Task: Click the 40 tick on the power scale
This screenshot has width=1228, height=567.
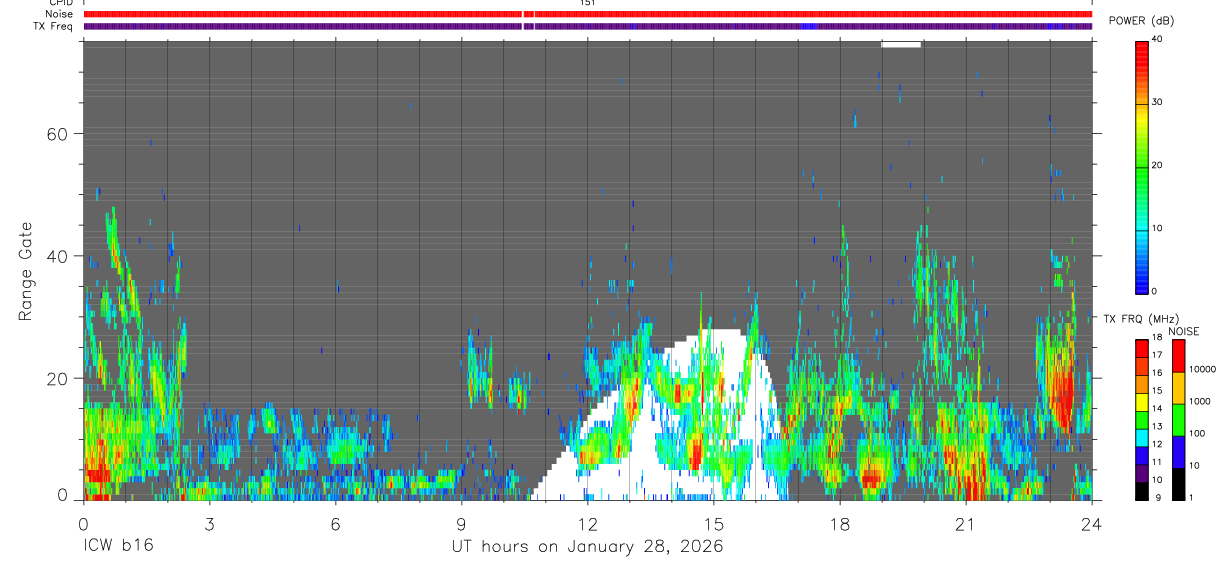Action: coord(1157,39)
